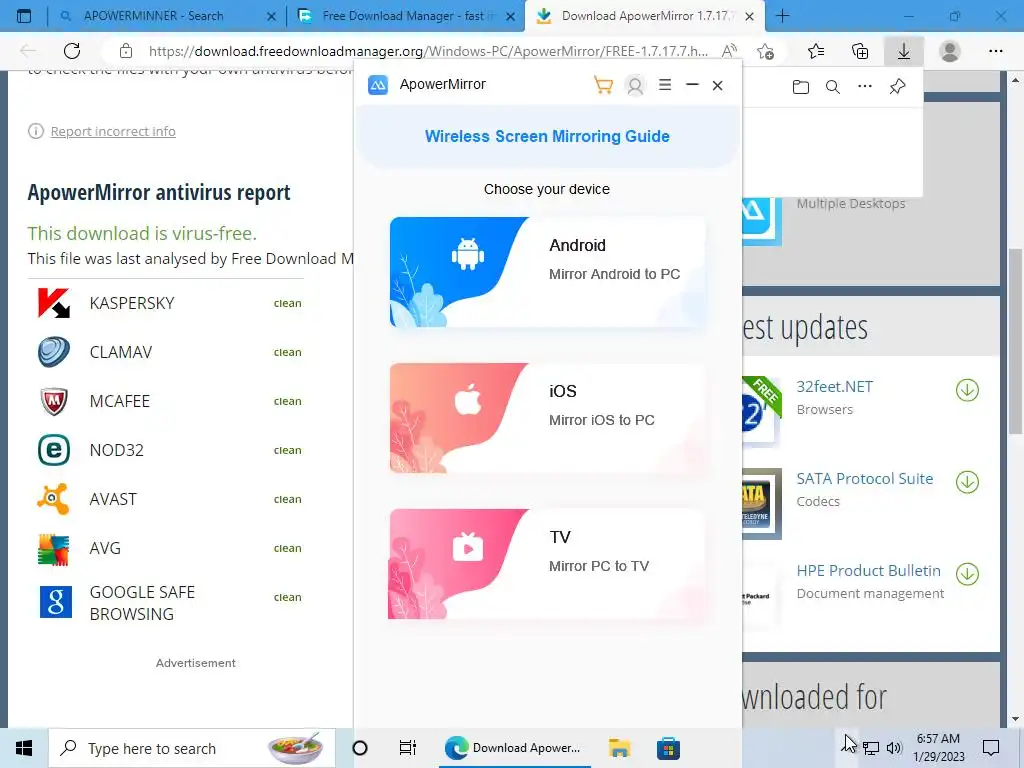Select the Download ApowerMirror tab
Screen dimensions: 1024x768
coord(644,16)
